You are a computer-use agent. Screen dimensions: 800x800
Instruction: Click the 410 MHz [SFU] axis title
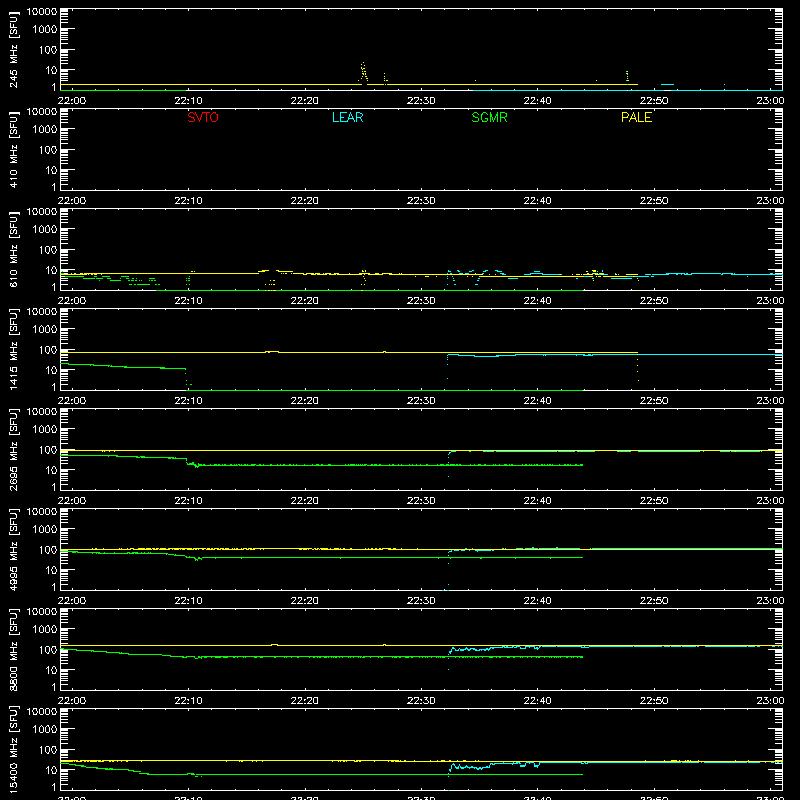point(13,151)
